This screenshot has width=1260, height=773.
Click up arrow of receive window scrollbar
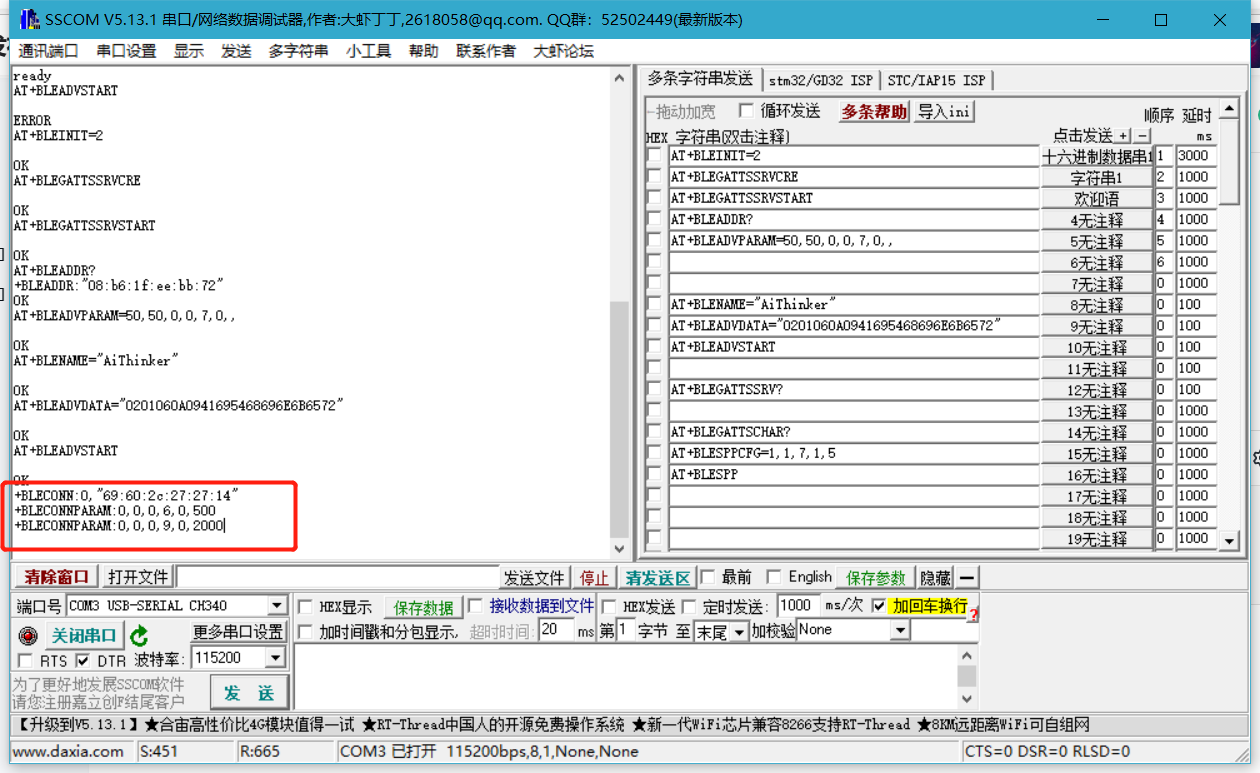click(620, 77)
